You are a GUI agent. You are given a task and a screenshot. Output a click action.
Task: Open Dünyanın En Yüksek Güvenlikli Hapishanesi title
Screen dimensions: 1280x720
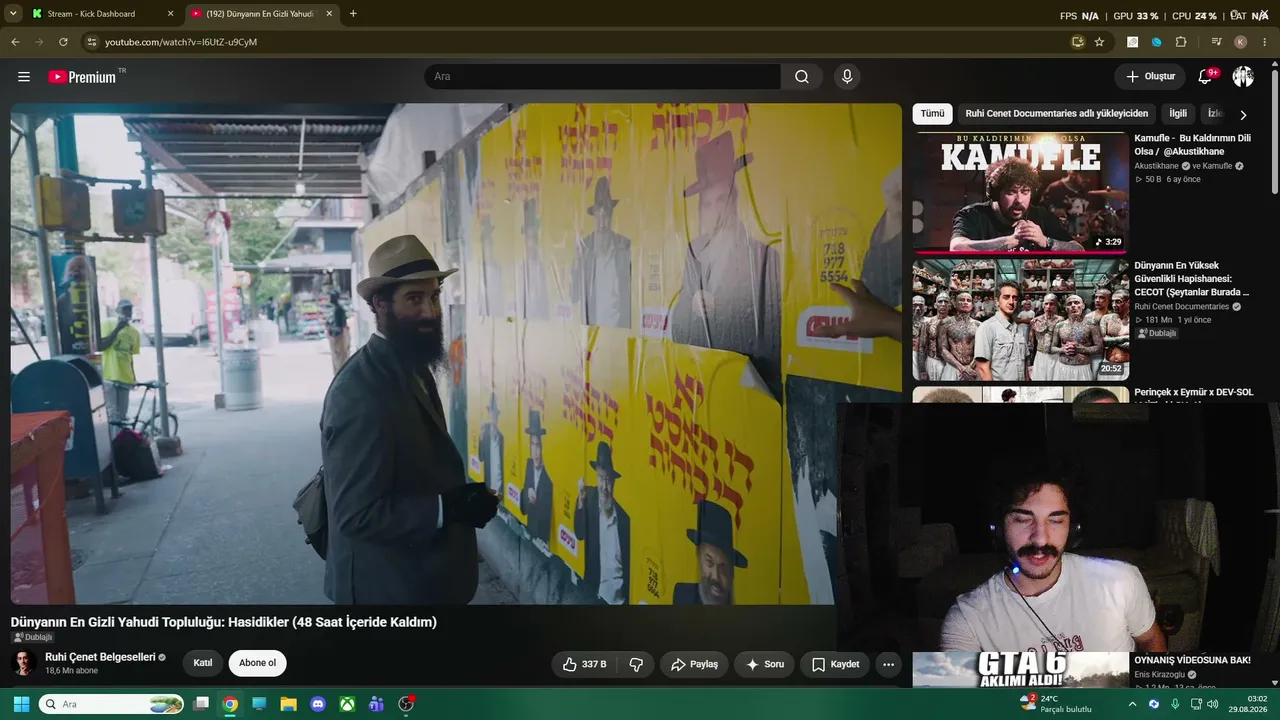(1192, 279)
